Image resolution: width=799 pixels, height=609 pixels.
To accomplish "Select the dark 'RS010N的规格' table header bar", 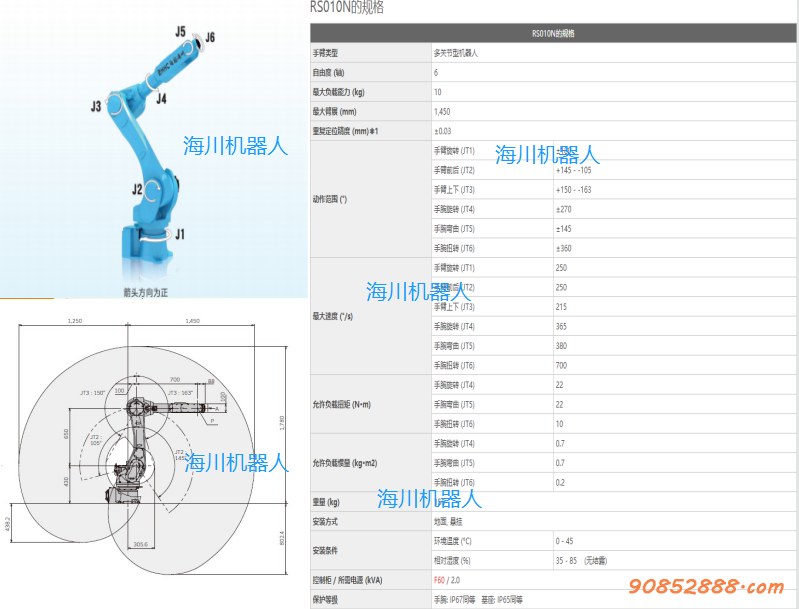I will coord(553,33).
